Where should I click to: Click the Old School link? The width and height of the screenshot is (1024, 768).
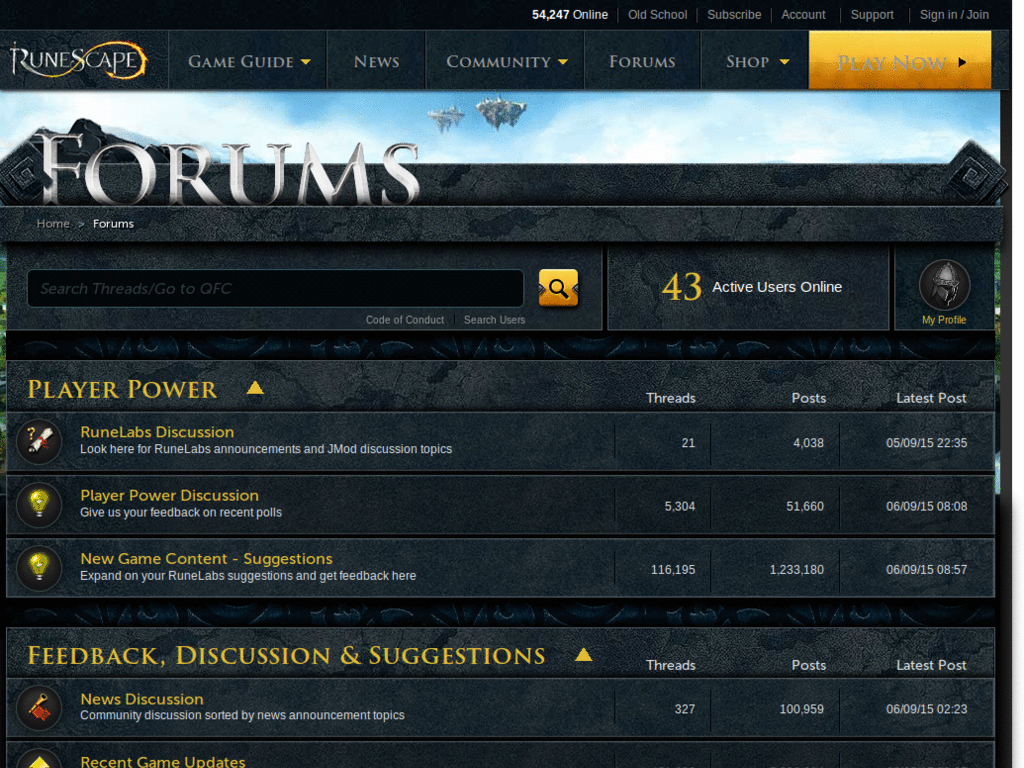pos(658,14)
